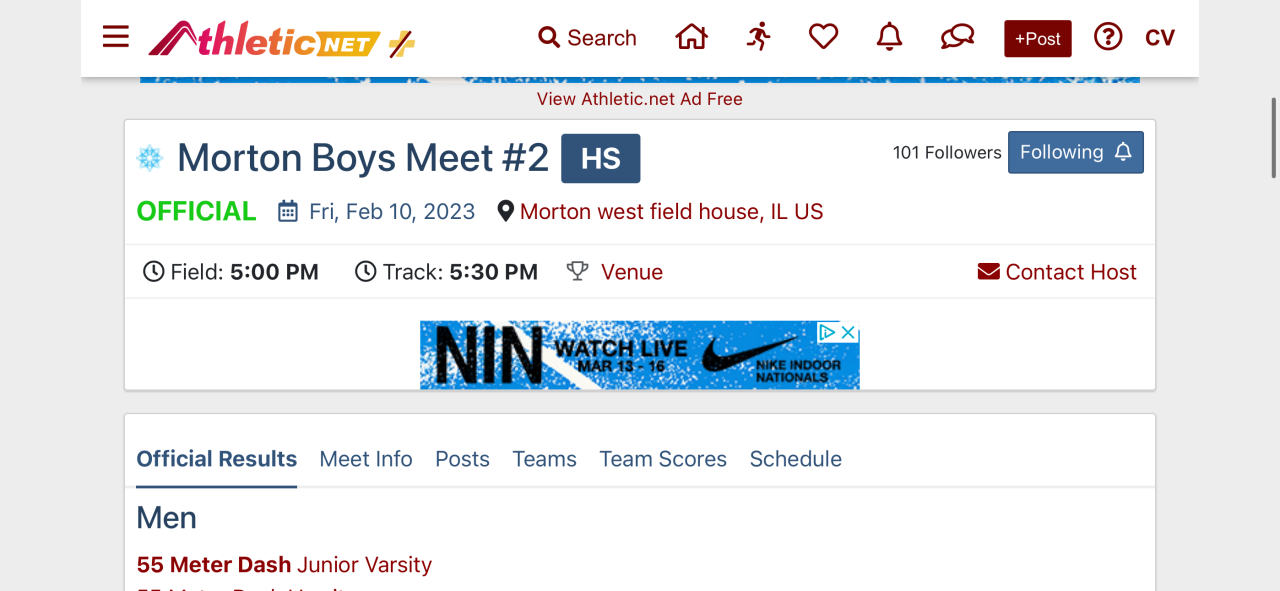This screenshot has width=1280, height=591.
Task: Switch to the Meet Info tab
Action: click(365, 459)
